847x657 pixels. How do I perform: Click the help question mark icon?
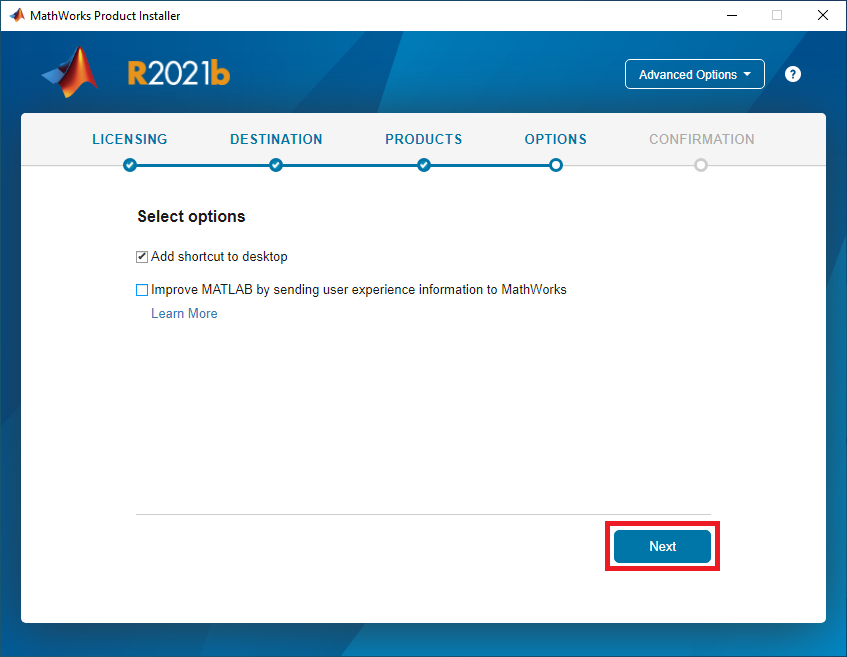[x=793, y=74]
